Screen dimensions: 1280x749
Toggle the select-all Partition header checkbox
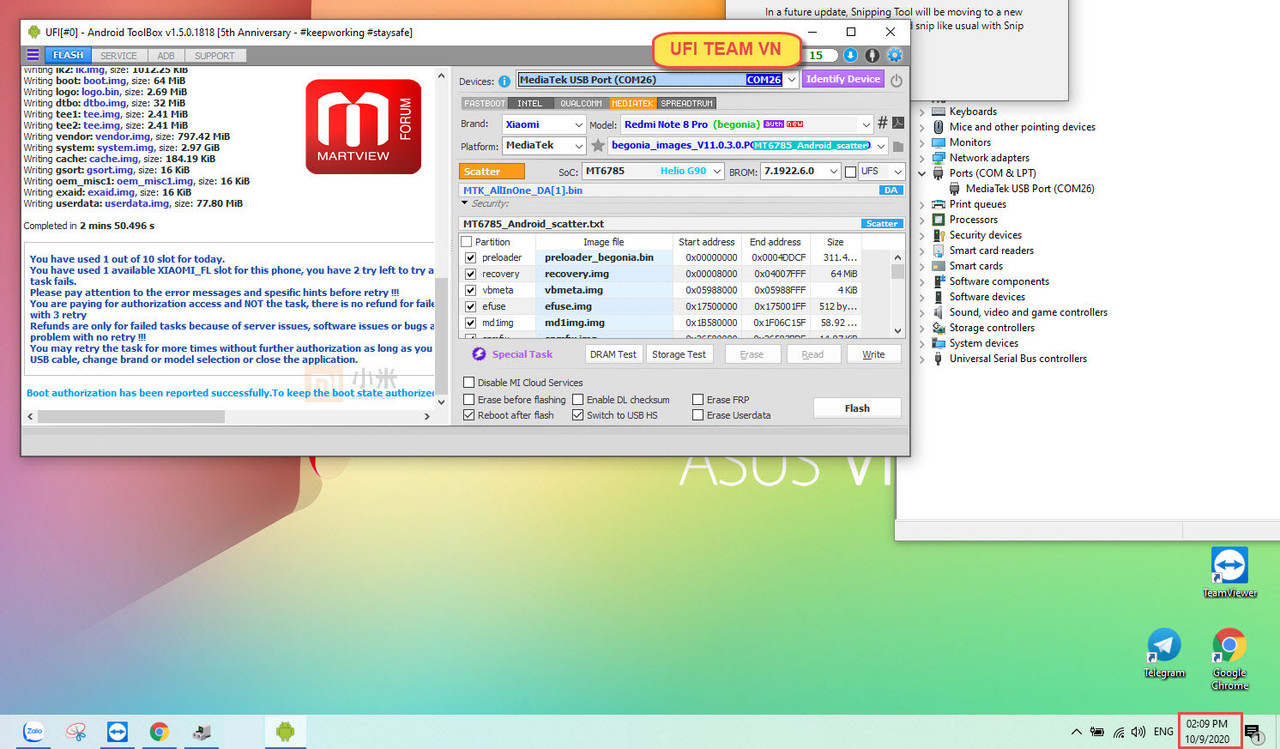[467, 242]
